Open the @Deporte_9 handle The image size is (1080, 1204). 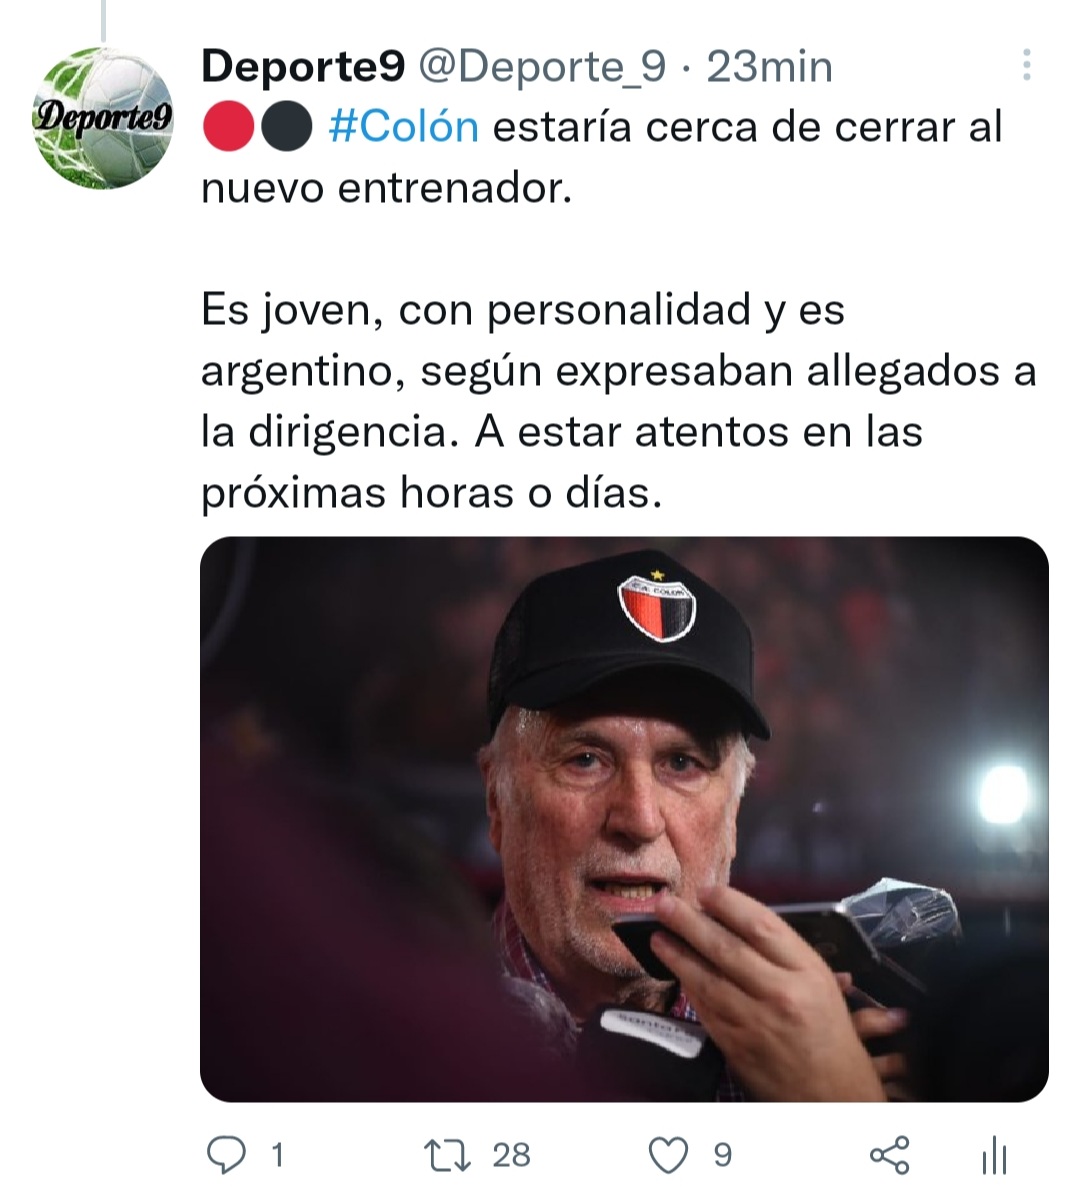tap(541, 67)
